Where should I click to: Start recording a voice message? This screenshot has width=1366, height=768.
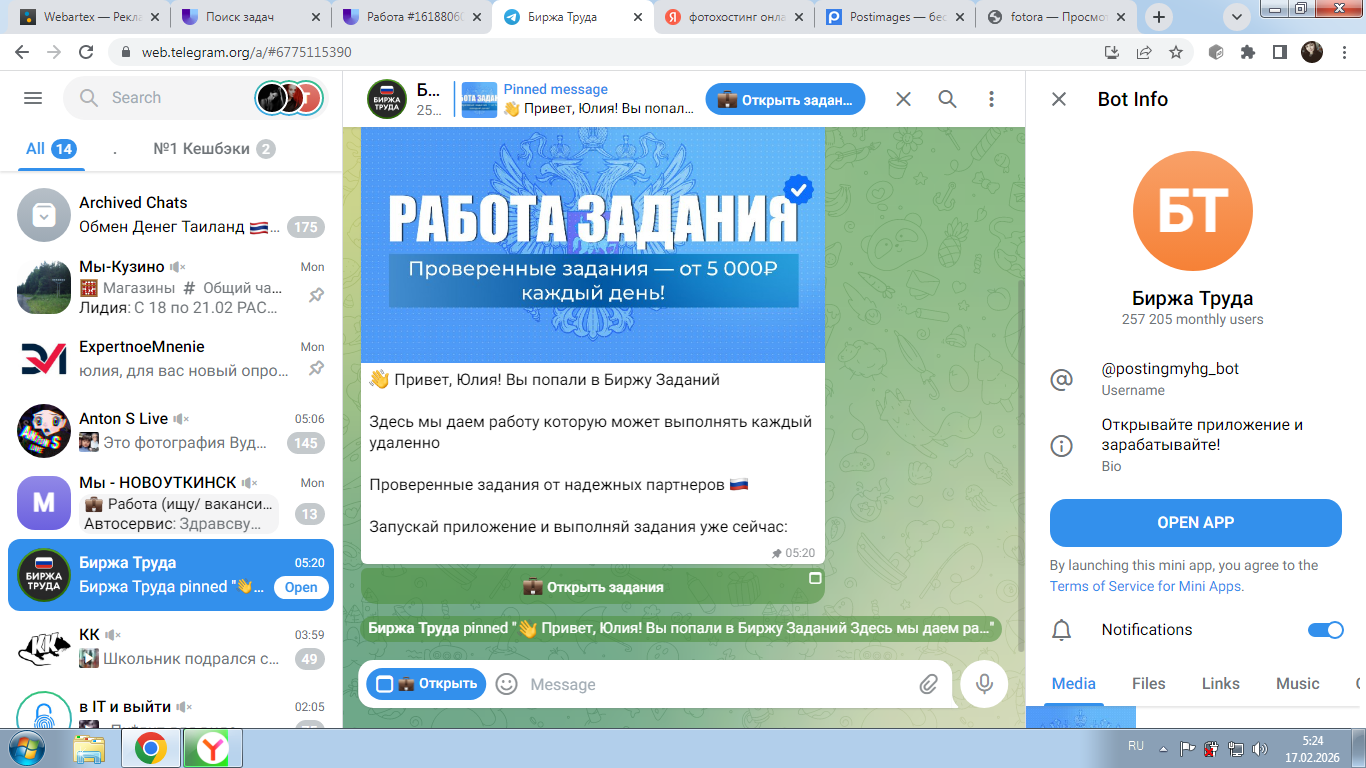pyautogui.click(x=985, y=684)
